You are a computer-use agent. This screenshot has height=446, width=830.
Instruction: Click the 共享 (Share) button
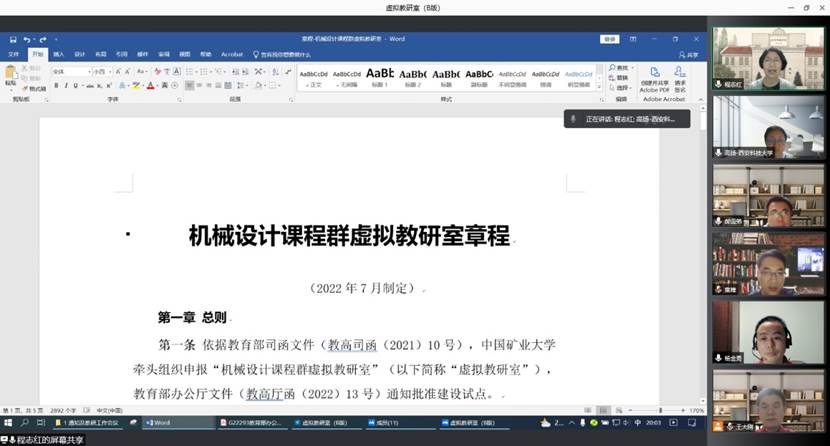click(x=688, y=54)
